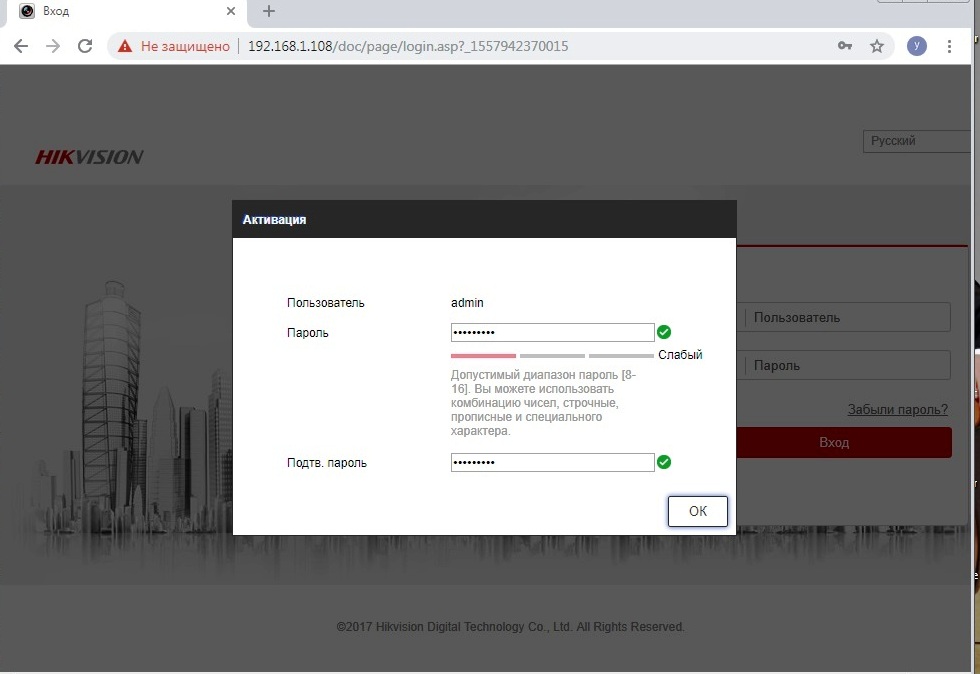Image resolution: width=980 pixels, height=674 pixels.
Task: Click the browser forward arrow
Action: coord(53,46)
